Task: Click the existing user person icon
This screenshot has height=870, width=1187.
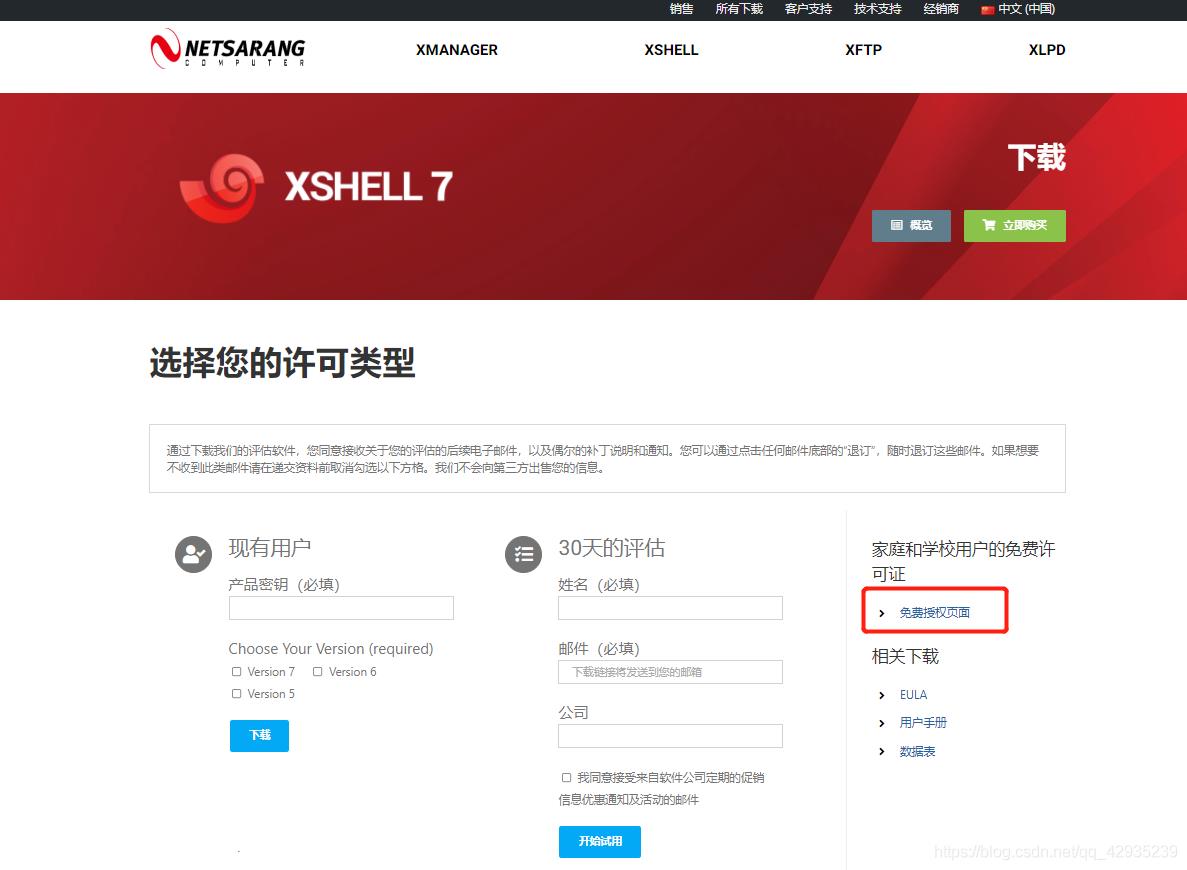Action: 194,554
